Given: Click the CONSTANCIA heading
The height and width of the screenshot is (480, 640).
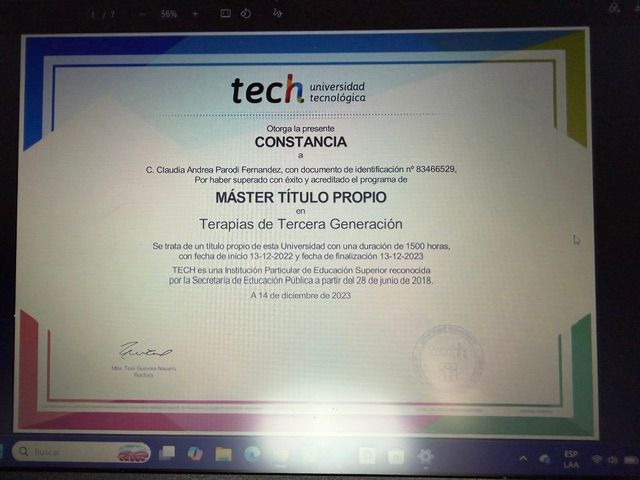Looking at the screenshot, I should pos(301,142).
